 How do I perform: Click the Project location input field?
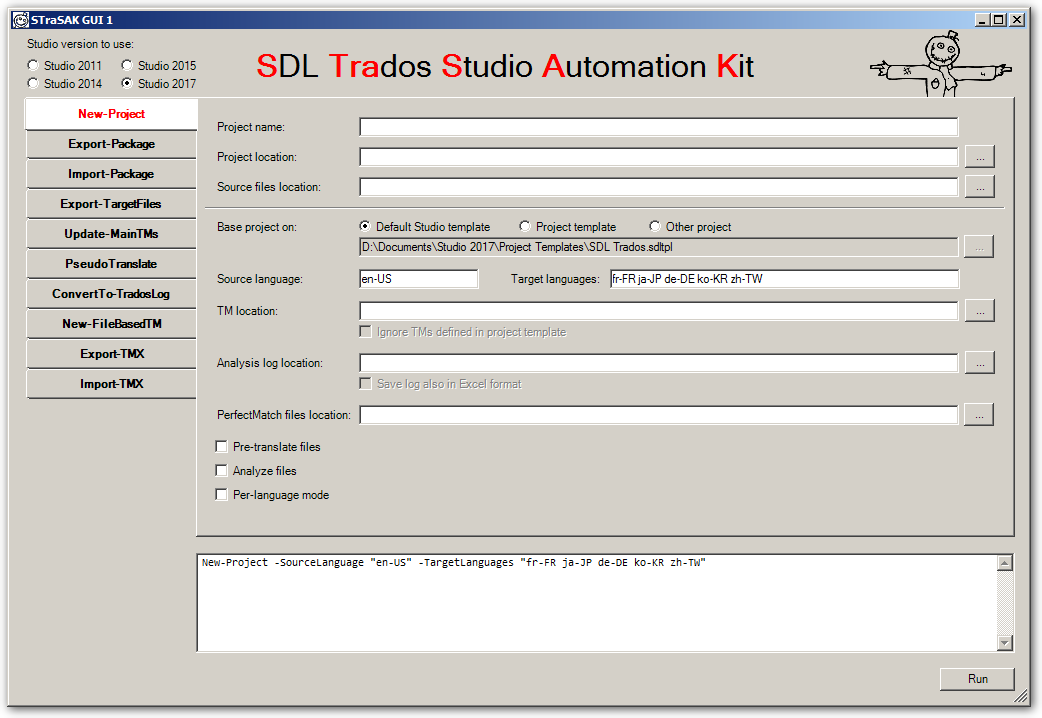click(659, 157)
